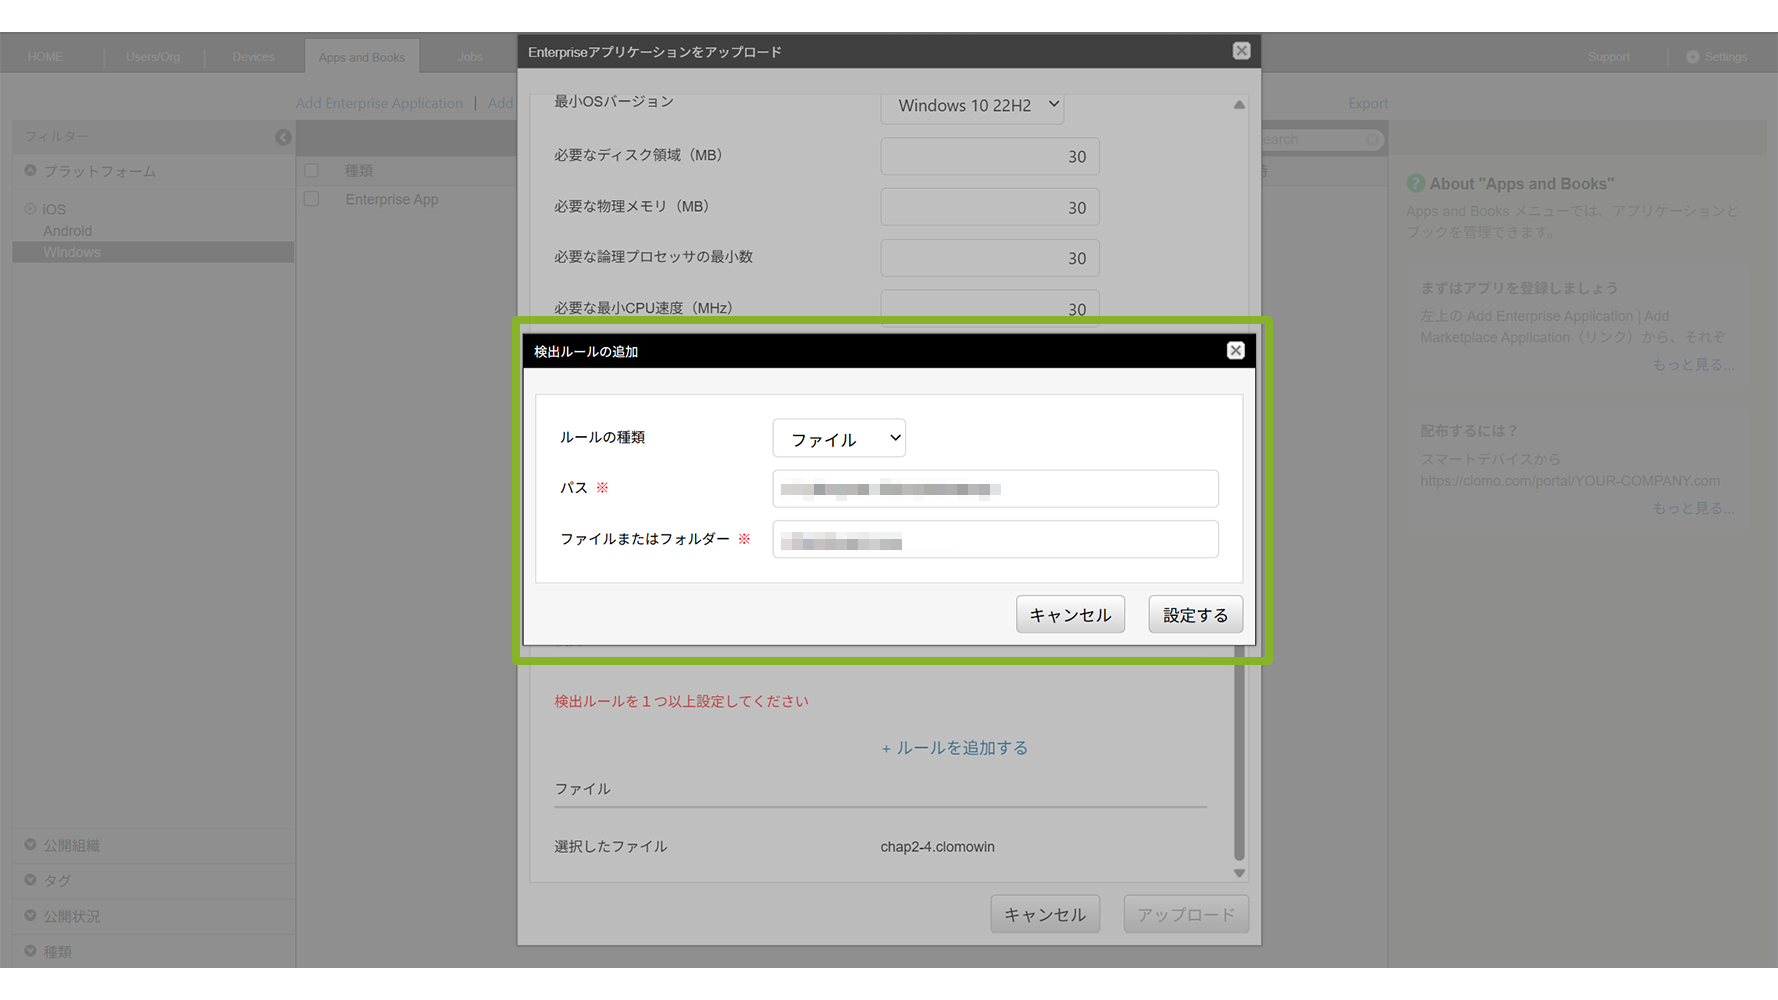Expand the 公開組織 filter section

click(x=31, y=845)
